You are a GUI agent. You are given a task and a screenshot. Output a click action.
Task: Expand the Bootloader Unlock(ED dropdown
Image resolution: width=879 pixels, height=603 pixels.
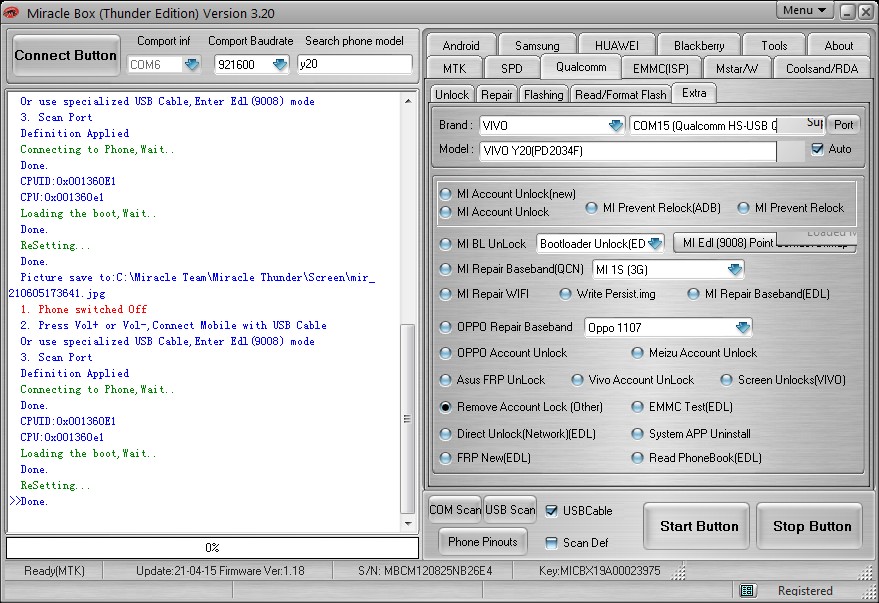coord(655,243)
